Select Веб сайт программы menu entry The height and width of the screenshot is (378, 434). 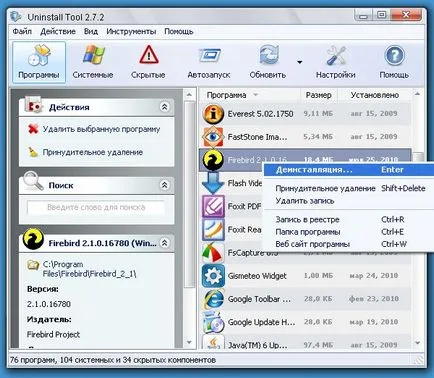pos(349,244)
